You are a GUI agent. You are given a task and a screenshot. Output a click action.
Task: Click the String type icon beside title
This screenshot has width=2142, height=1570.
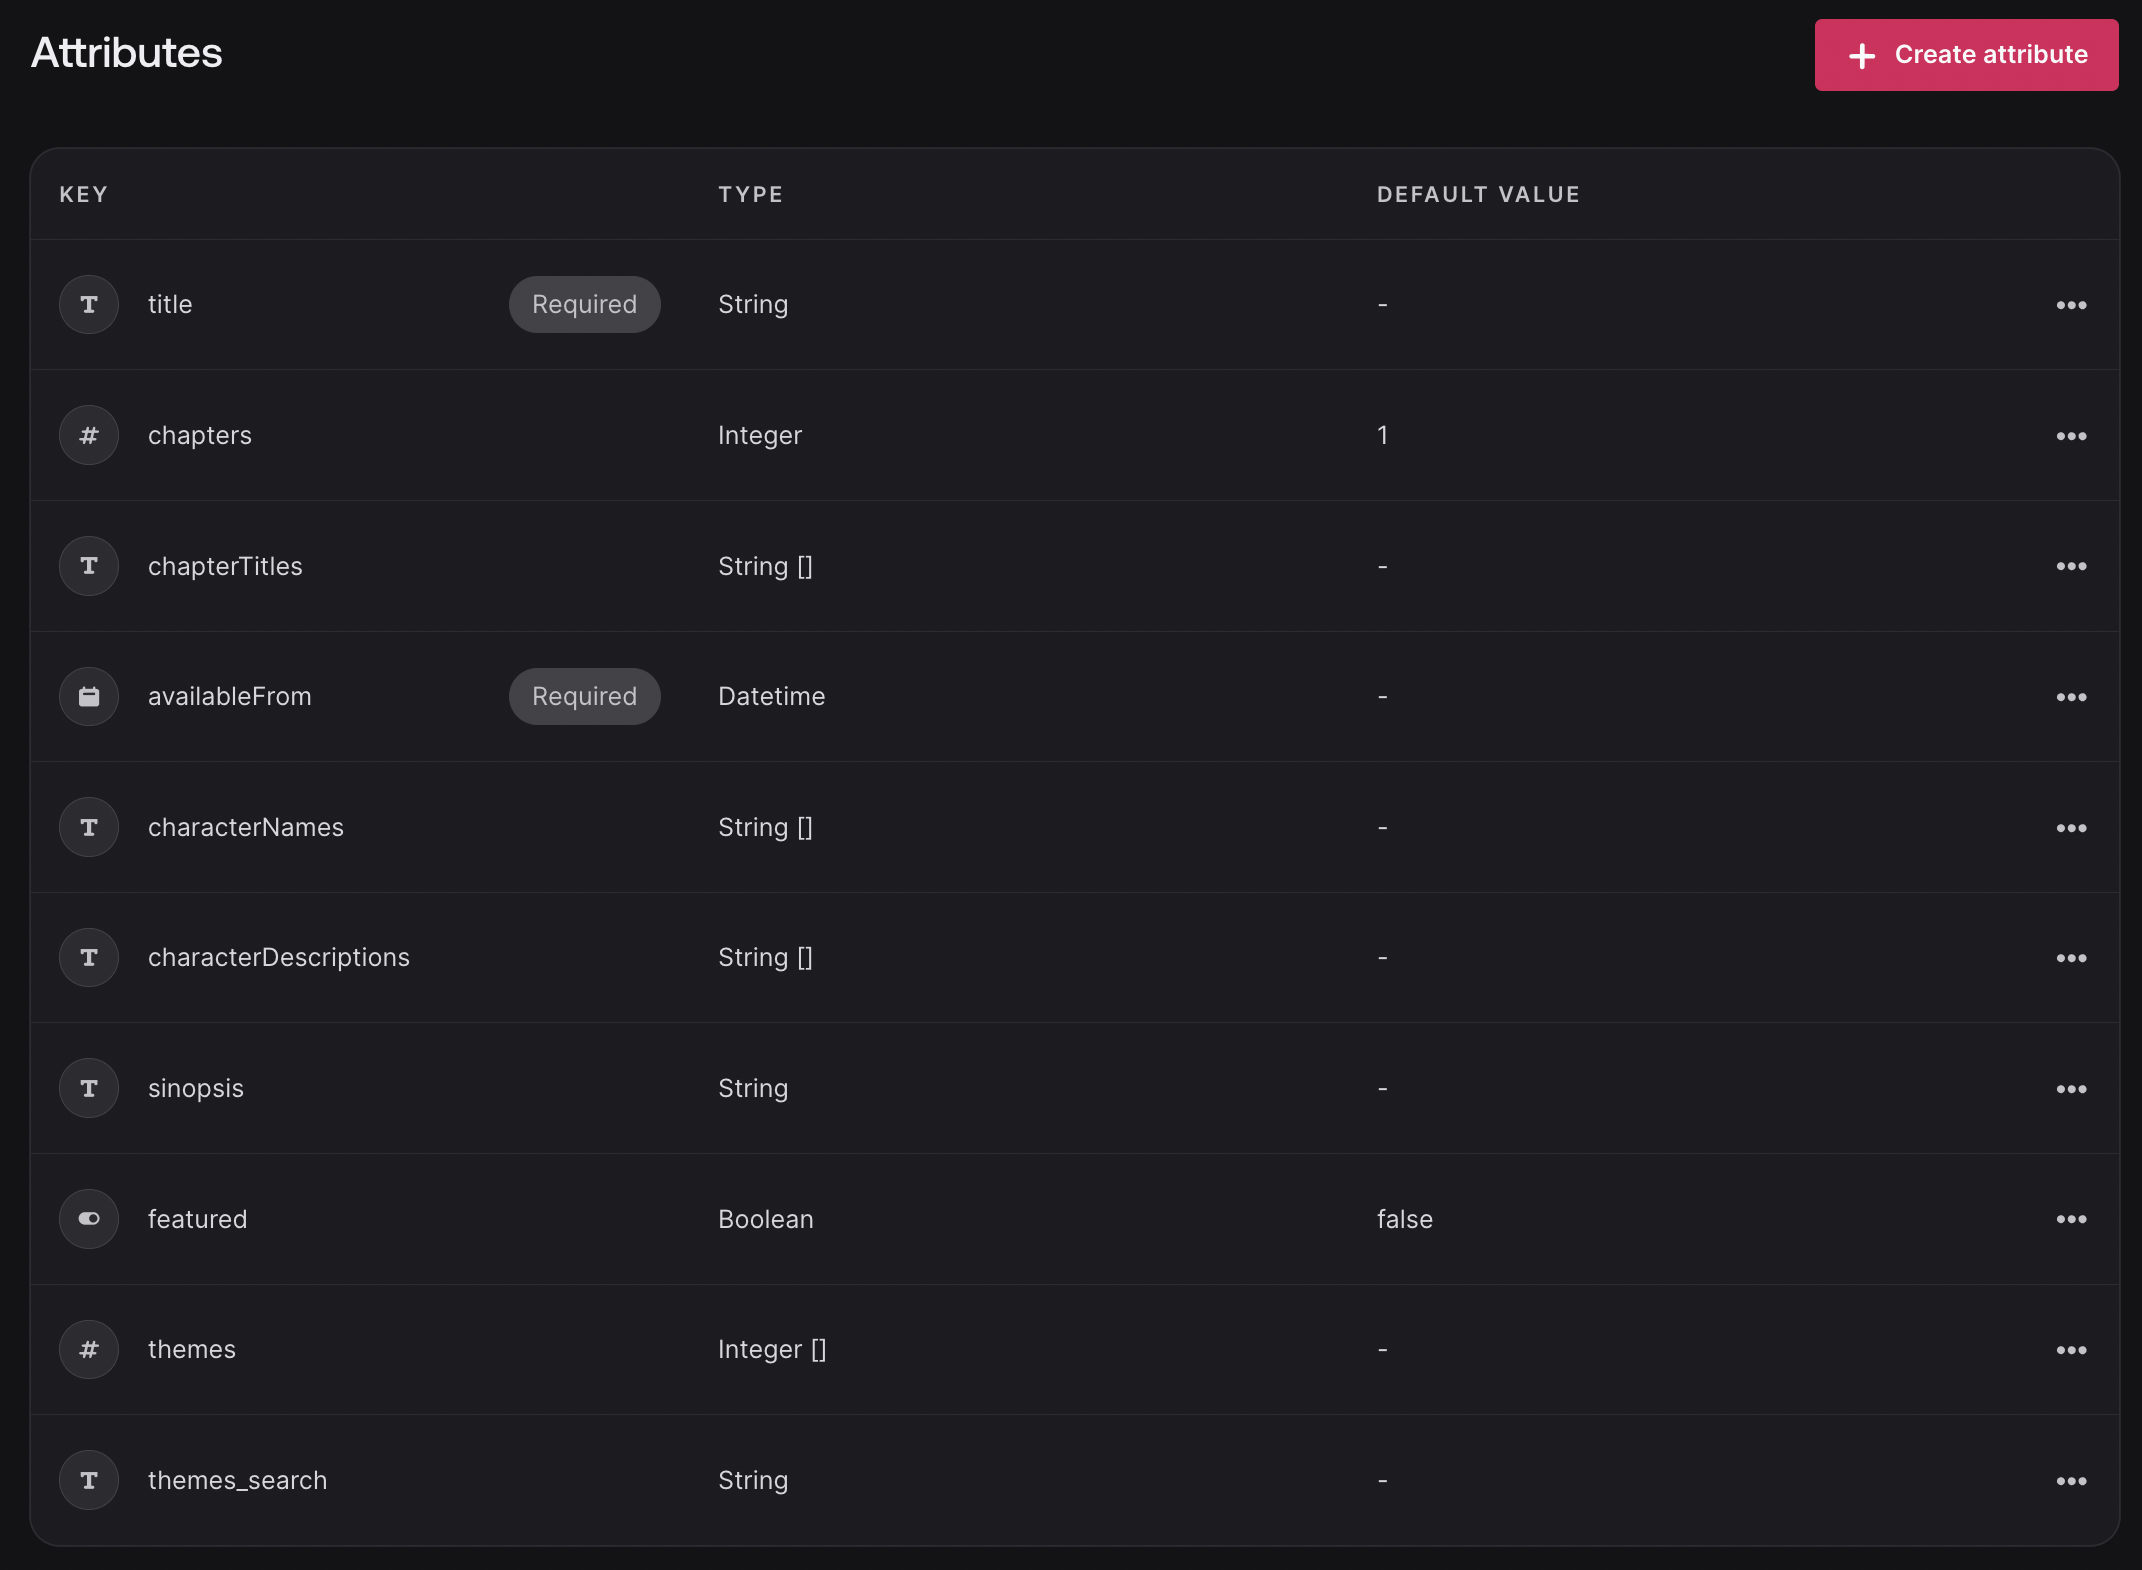(88, 304)
